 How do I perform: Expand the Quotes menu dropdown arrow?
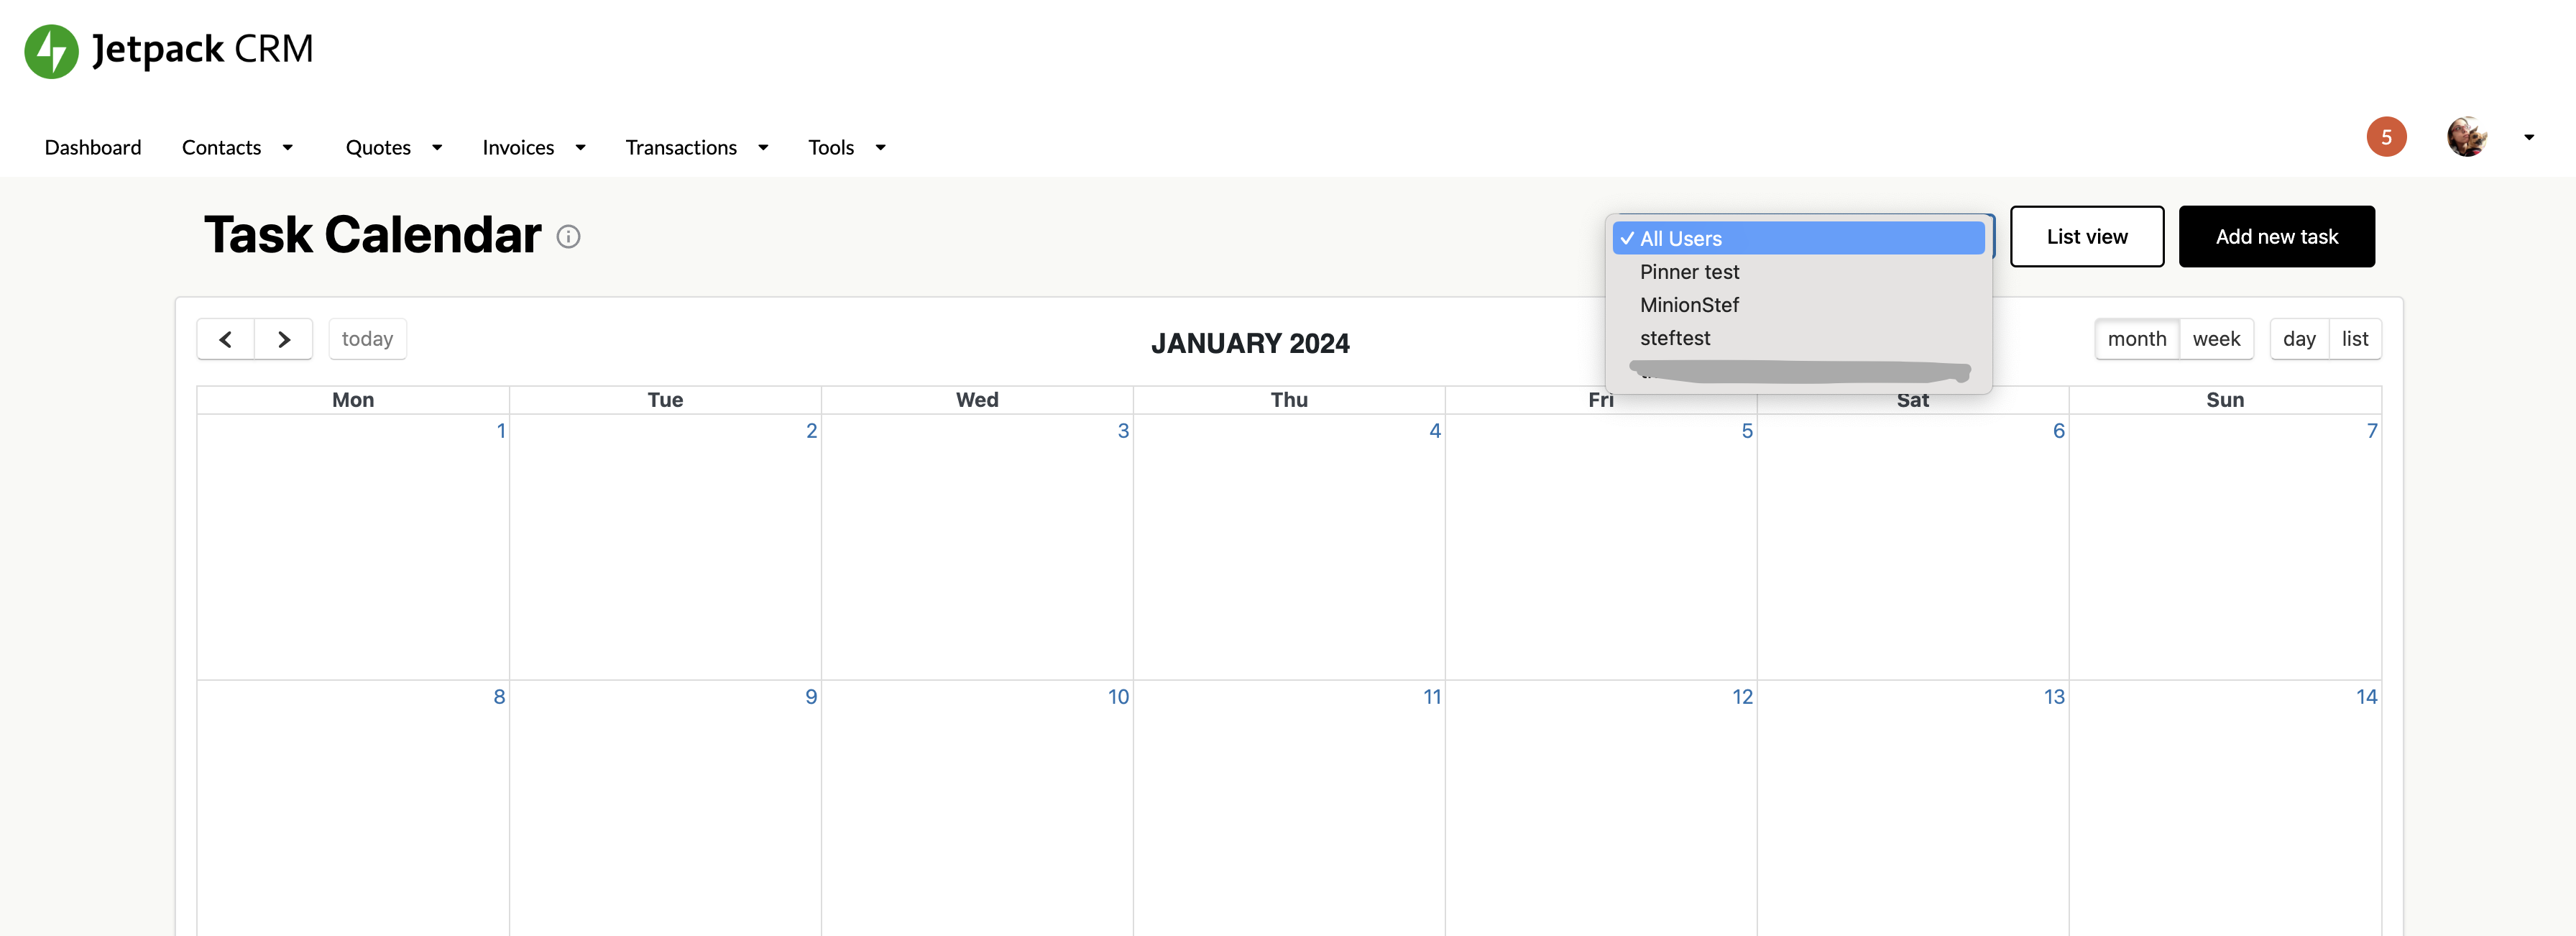click(437, 148)
